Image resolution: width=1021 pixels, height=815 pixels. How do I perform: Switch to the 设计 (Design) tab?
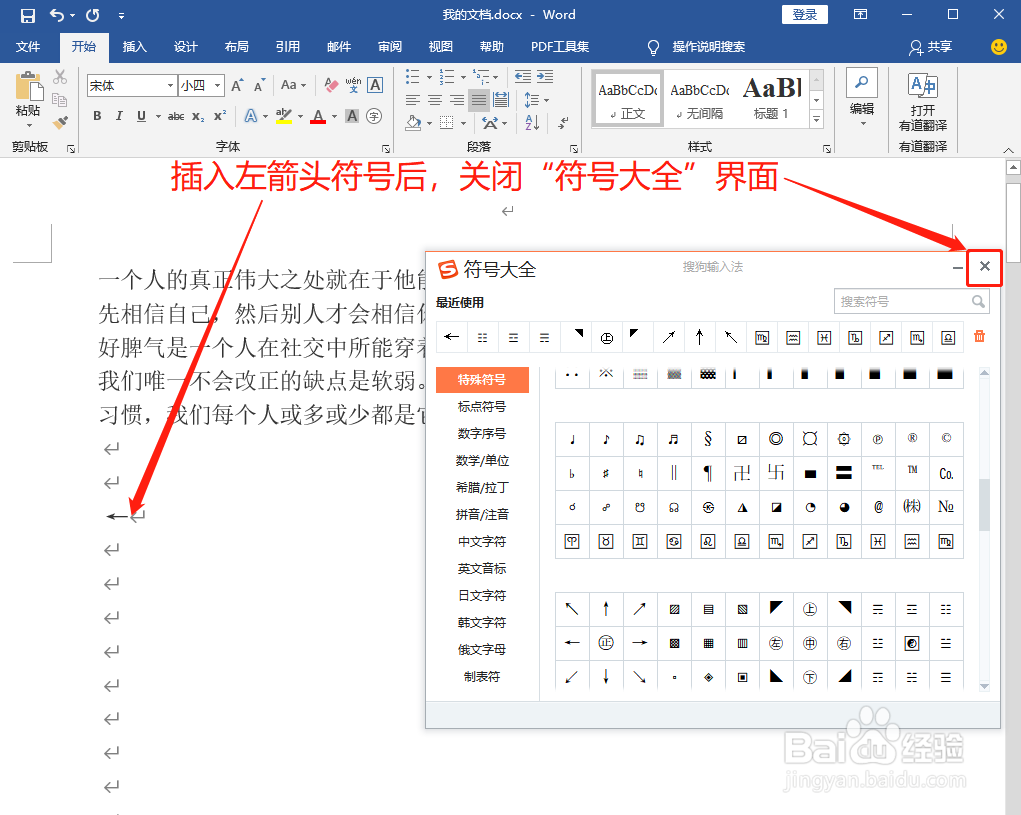pyautogui.click(x=186, y=47)
